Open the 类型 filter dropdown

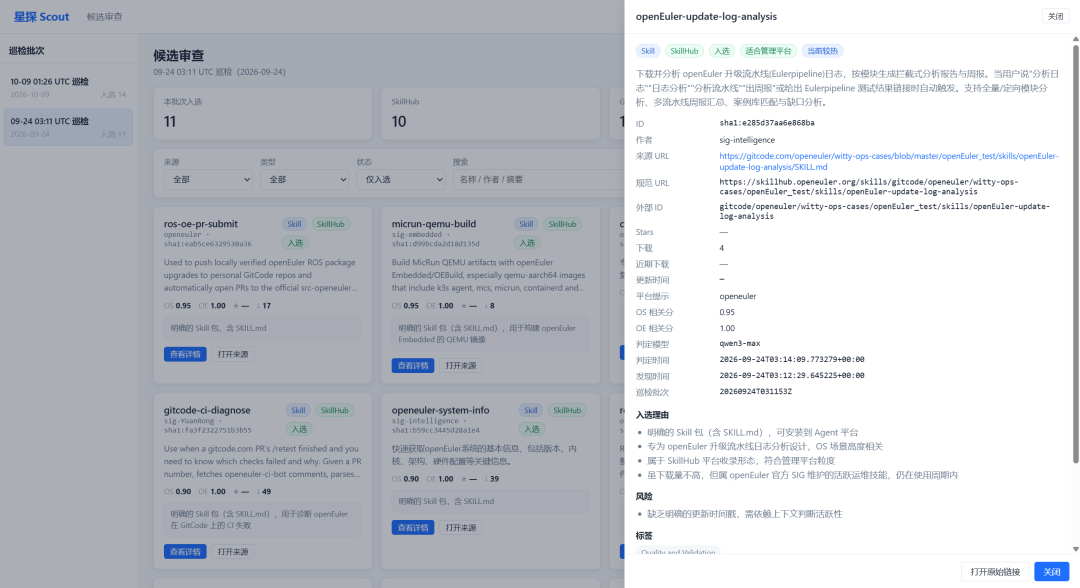pyautogui.click(x=304, y=179)
